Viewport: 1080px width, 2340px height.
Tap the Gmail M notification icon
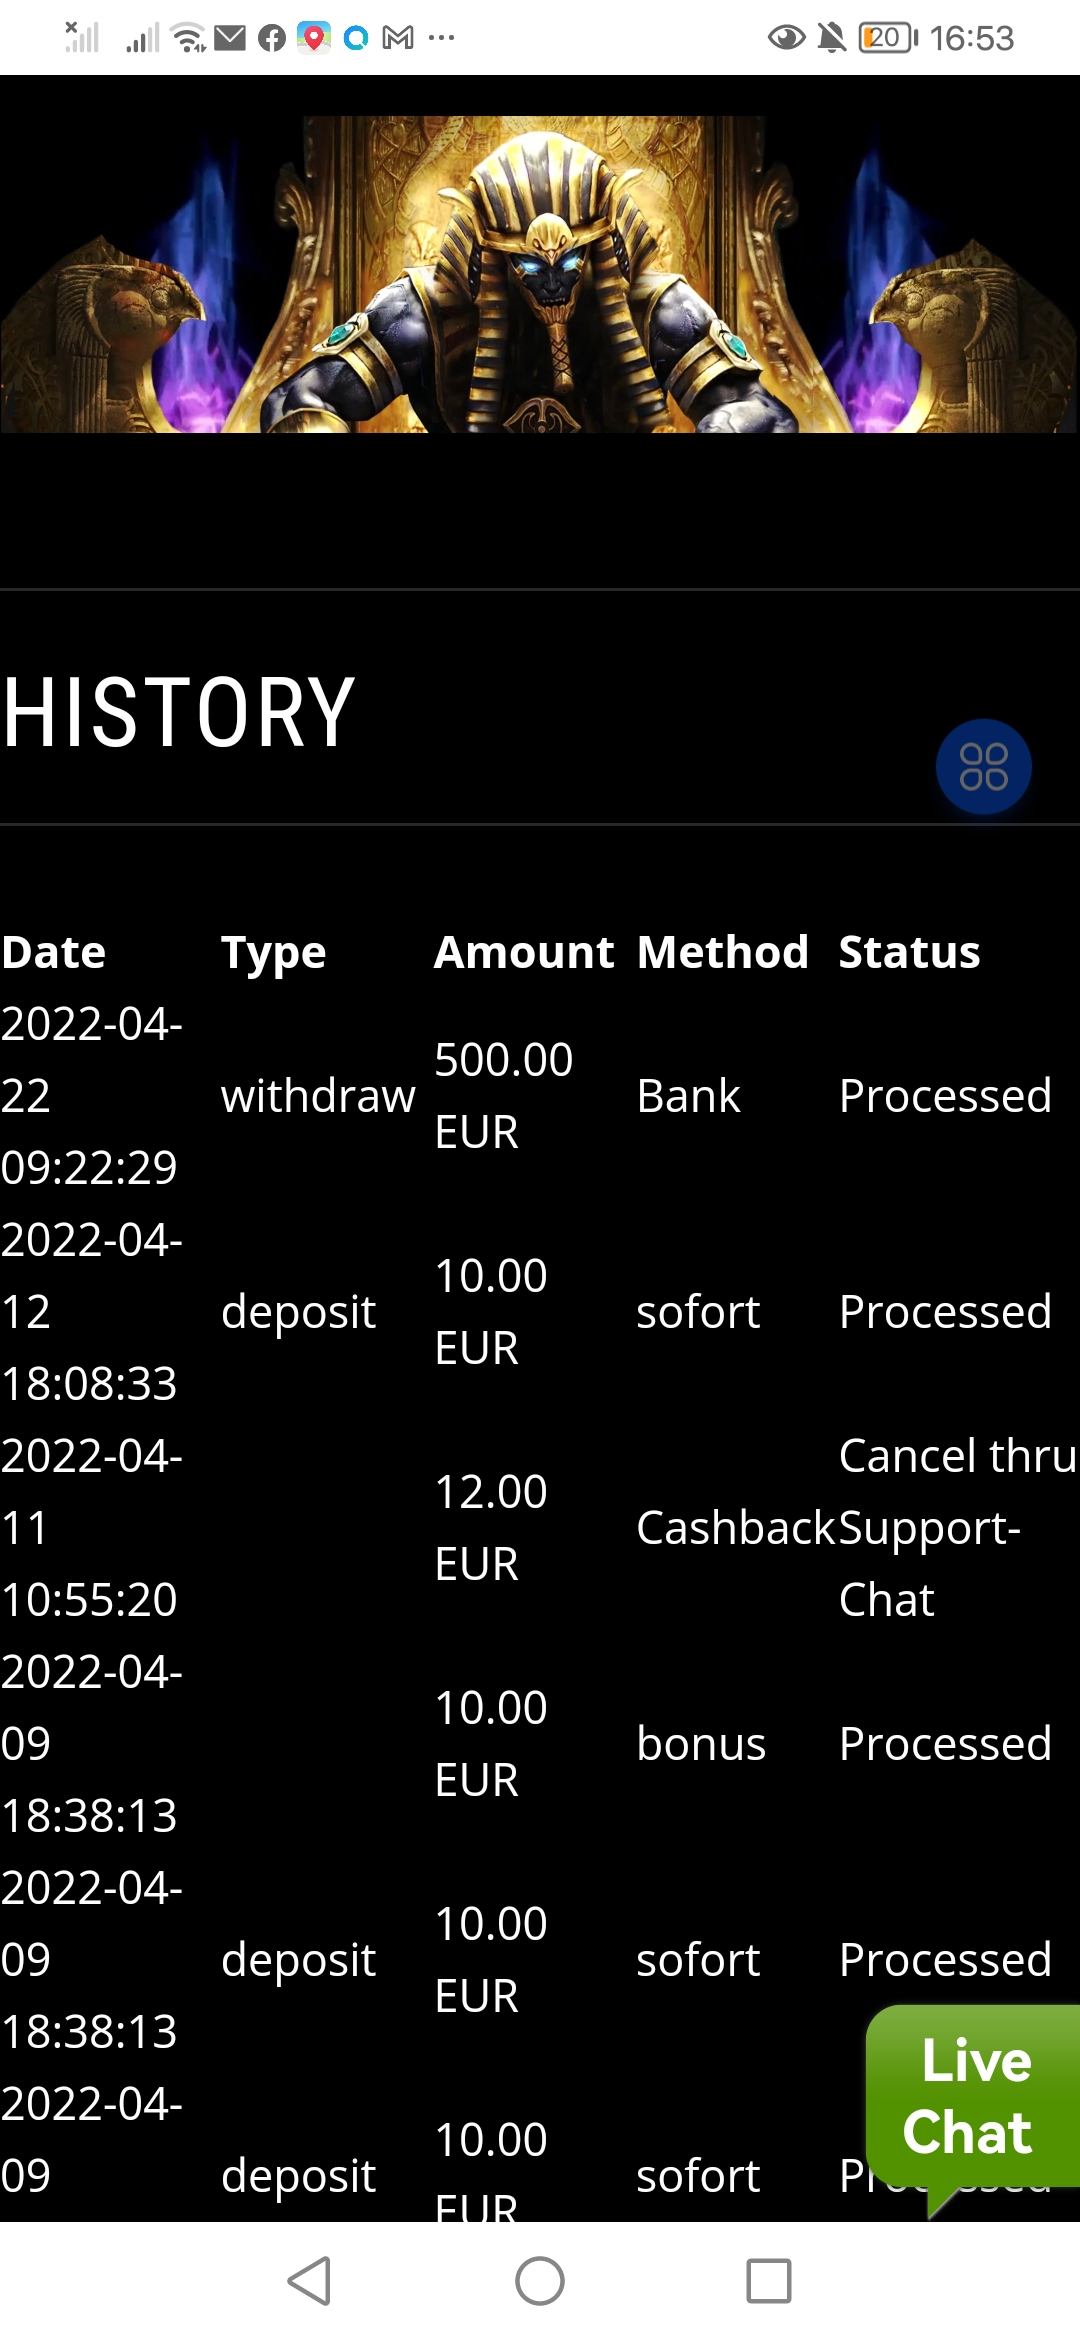pos(398,39)
